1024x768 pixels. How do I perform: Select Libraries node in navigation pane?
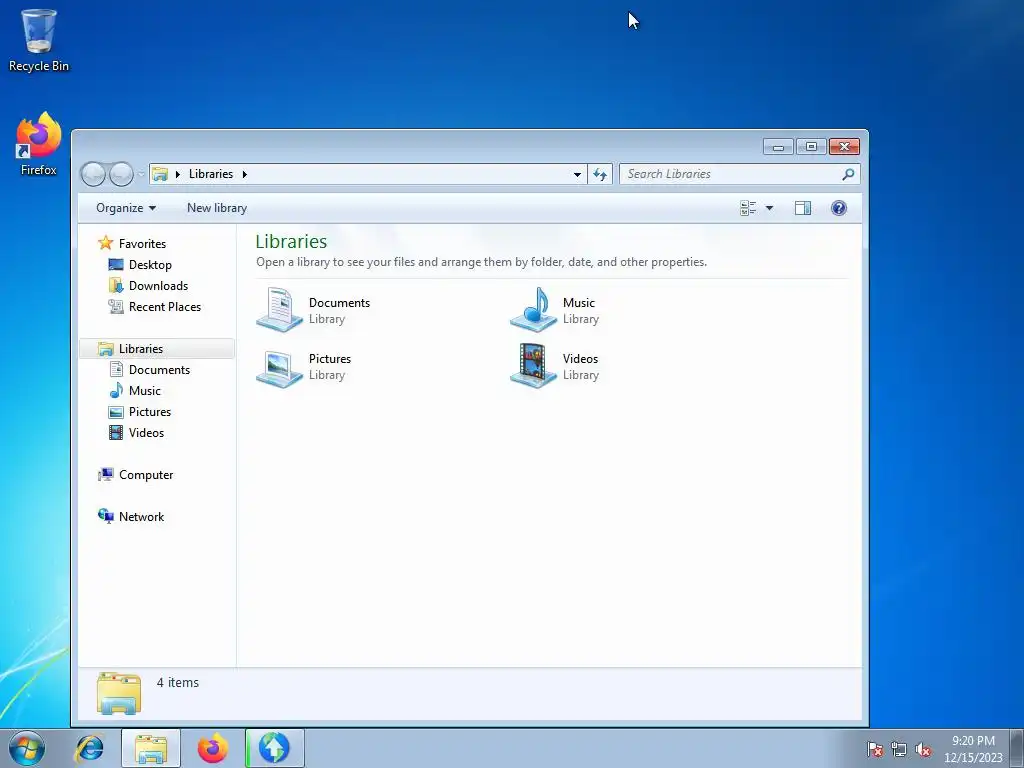(x=156, y=349)
